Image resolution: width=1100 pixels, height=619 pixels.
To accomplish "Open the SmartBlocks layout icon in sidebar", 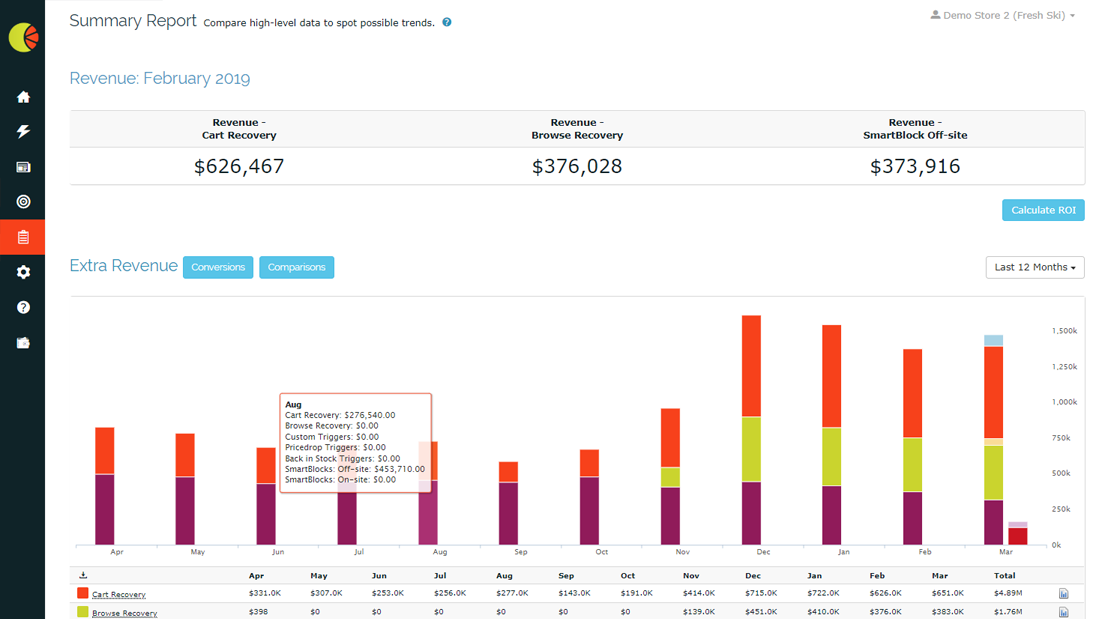I will [23, 167].
